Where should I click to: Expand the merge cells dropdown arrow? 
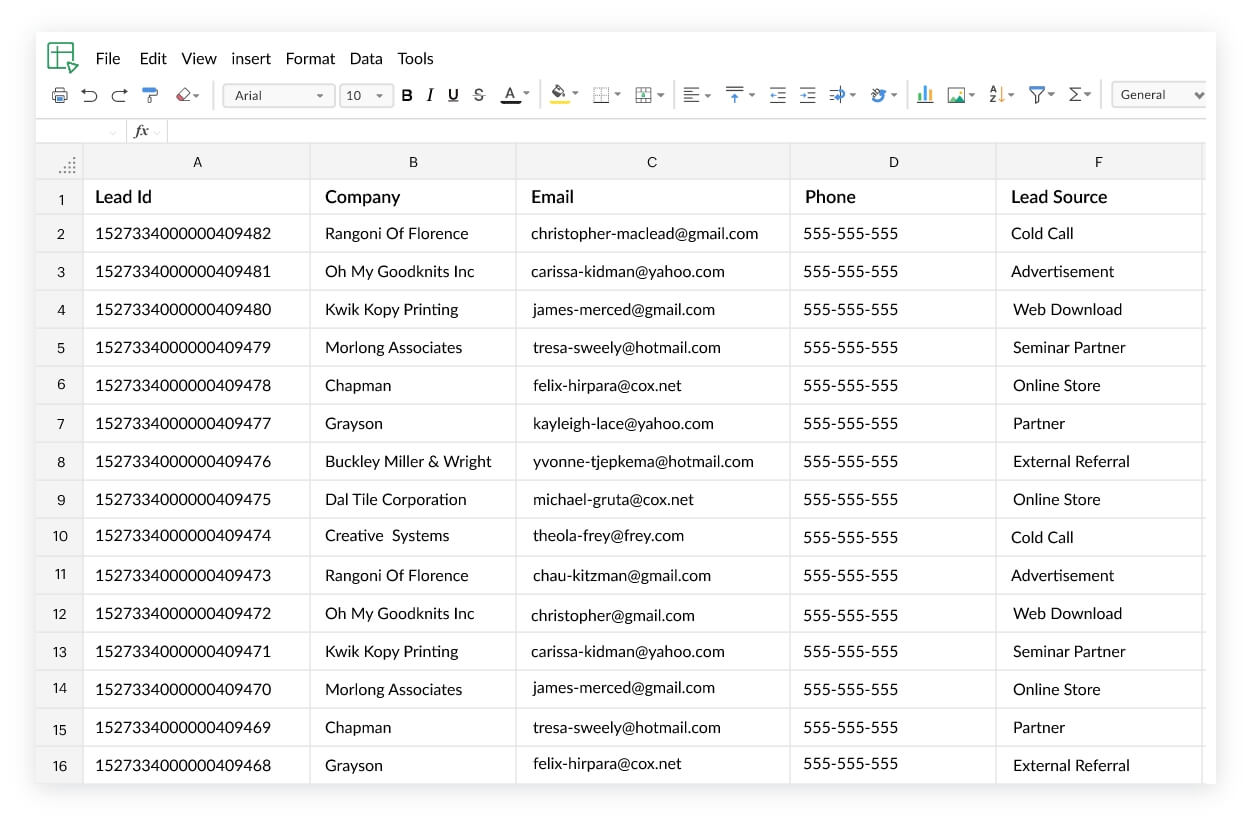tap(660, 96)
